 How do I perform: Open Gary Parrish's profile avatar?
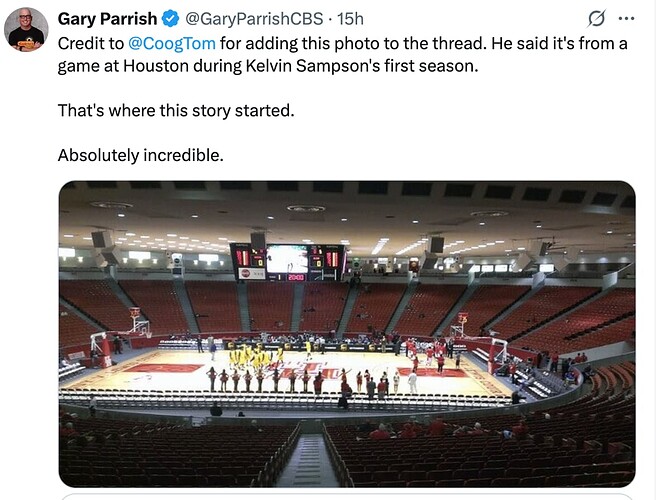[x=26, y=29]
